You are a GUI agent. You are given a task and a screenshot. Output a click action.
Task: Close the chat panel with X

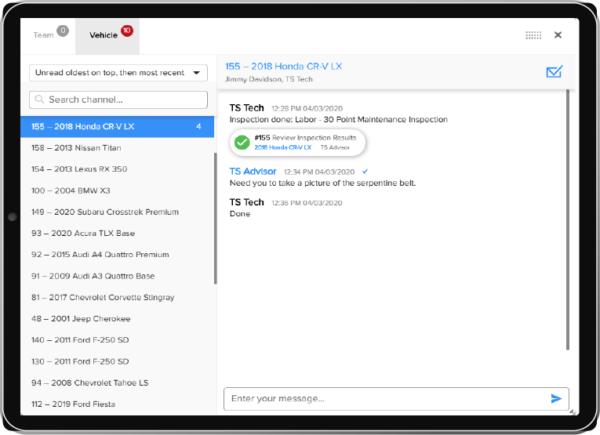click(558, 35)
